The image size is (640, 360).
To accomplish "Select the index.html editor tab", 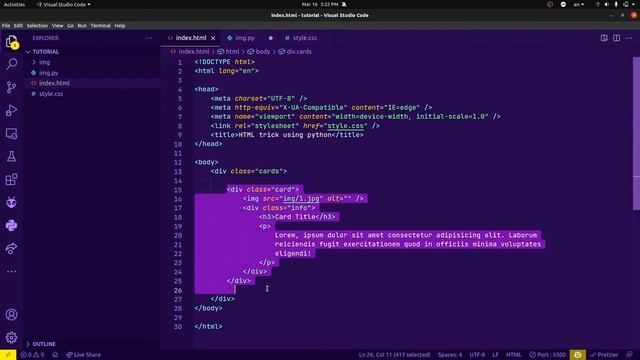I will [191, 38].
